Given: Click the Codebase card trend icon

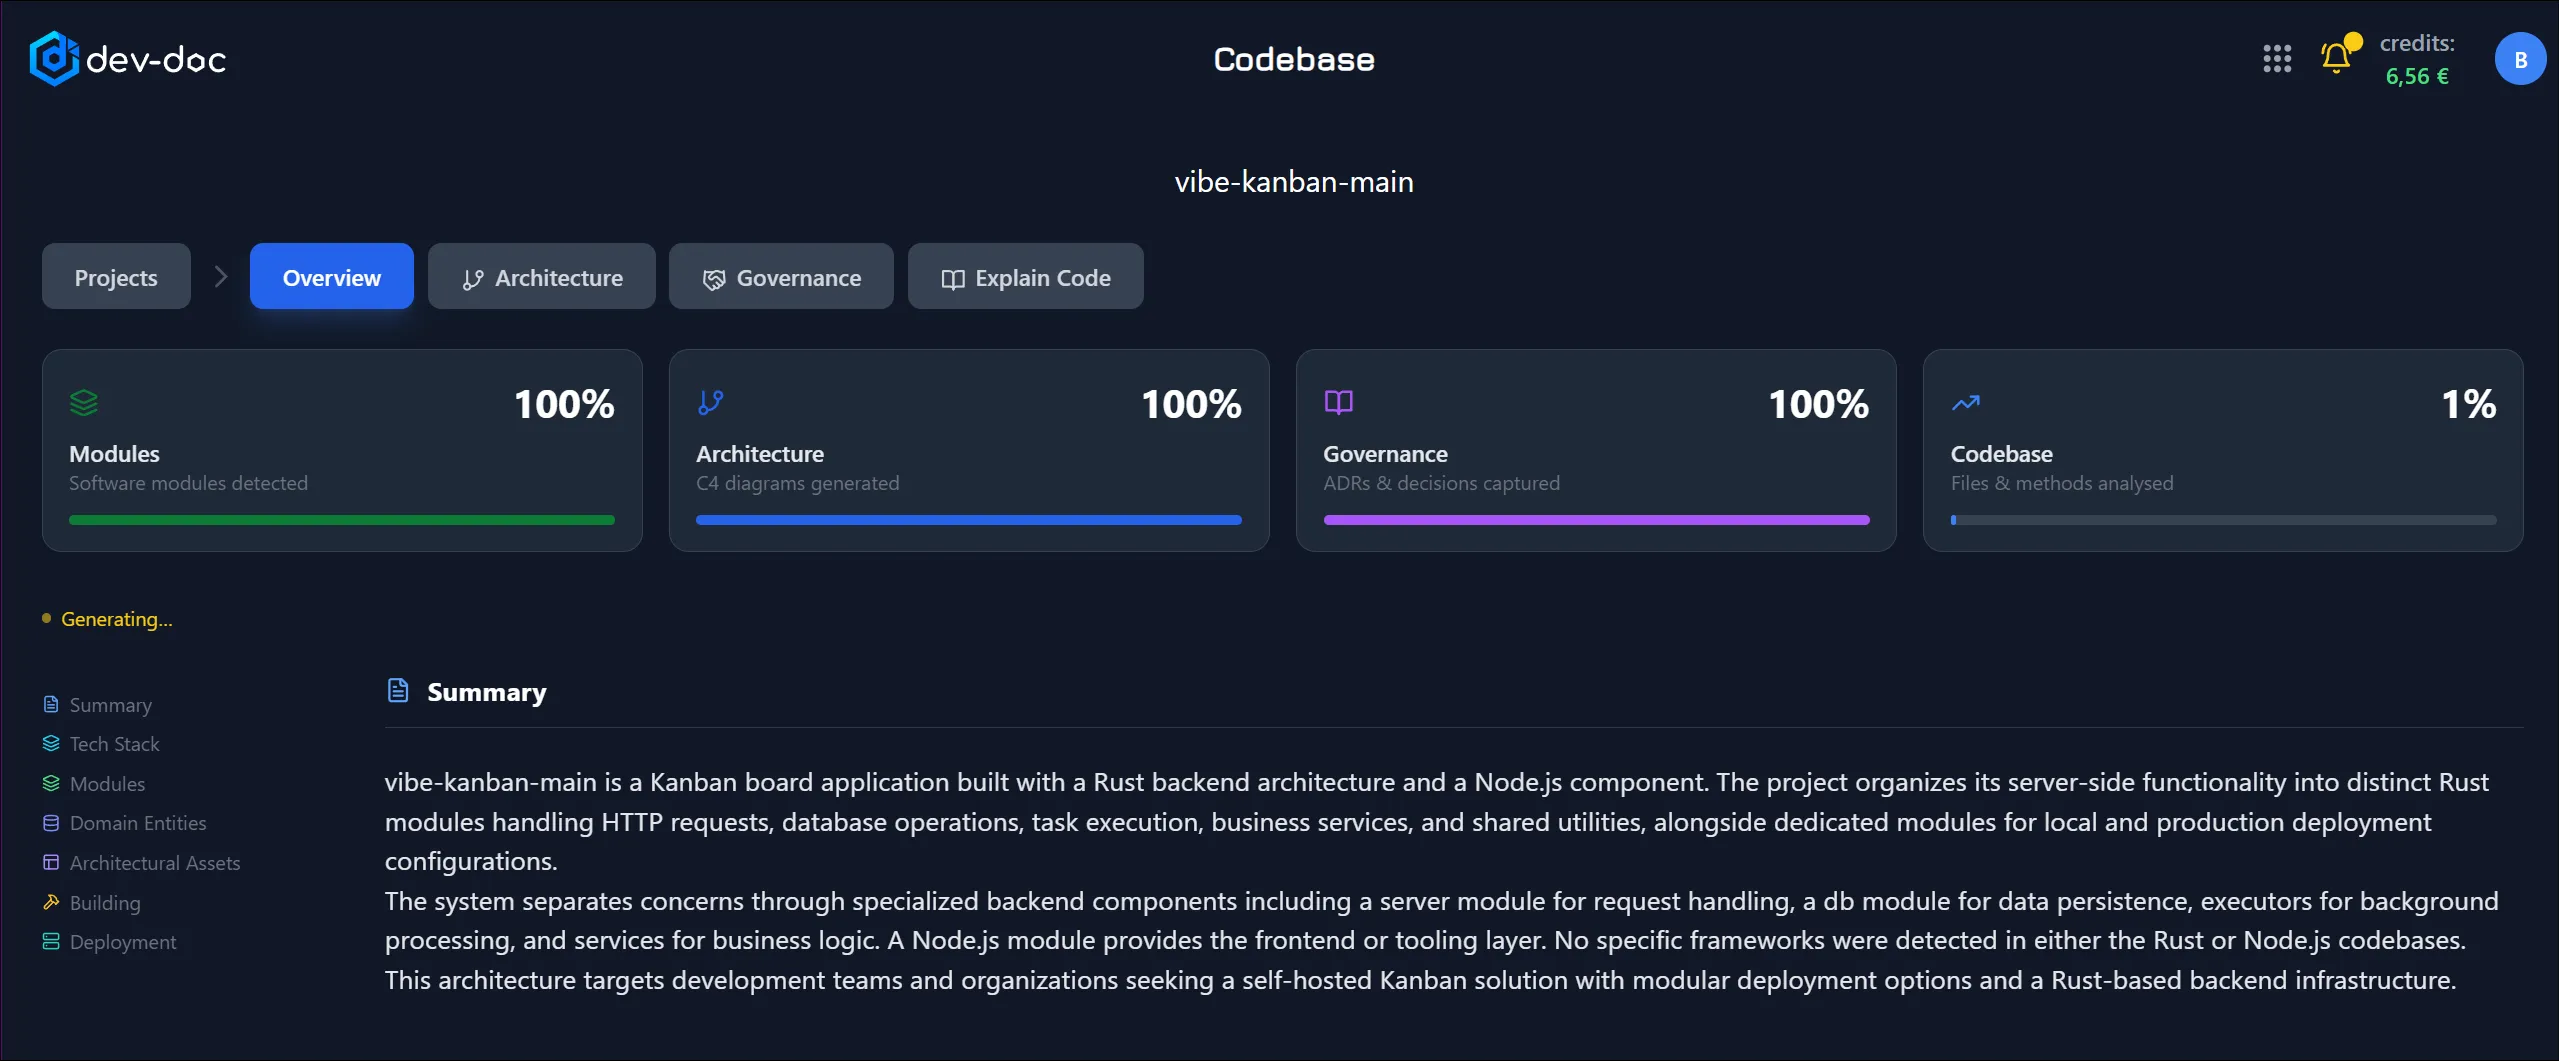Looking at the screenshot, I should click(x=1966, y=403).
